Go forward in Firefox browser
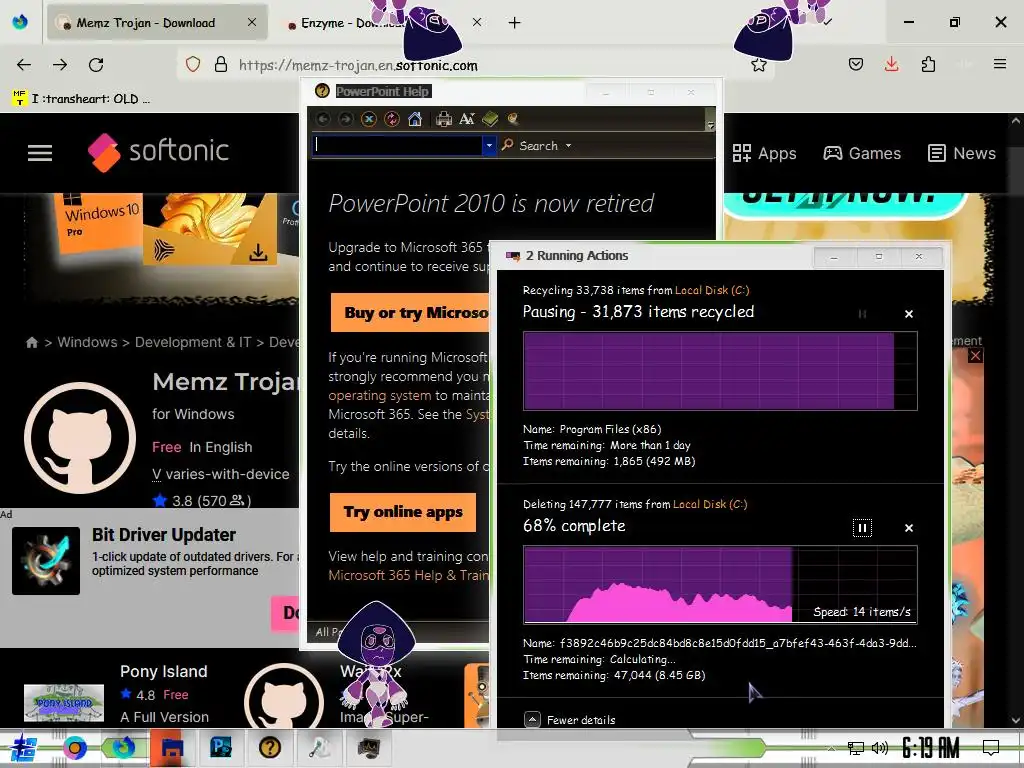 (x=60, y=65)
